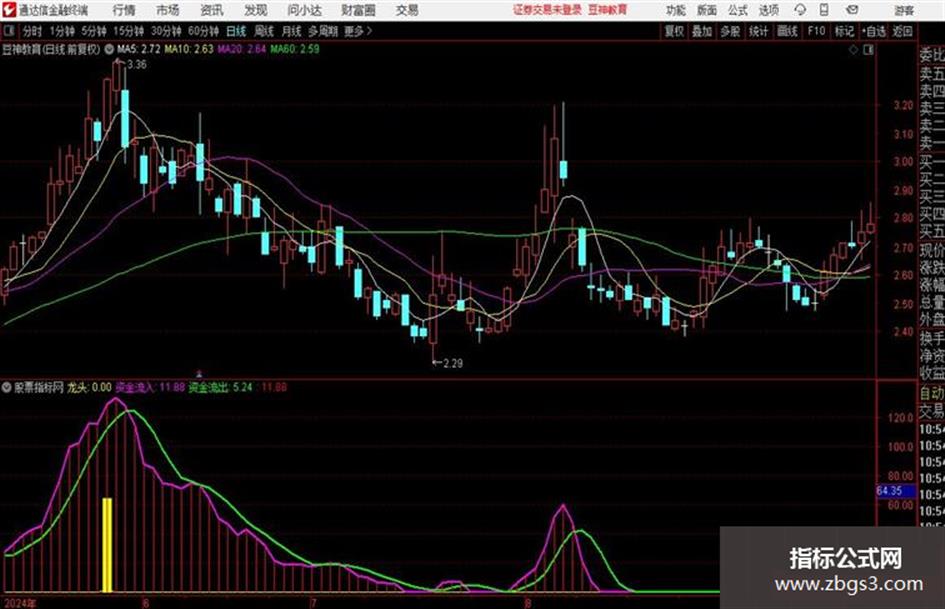This screenshot has height=609, width=945.
Task: Click the 豆神教育 stock name in title bar
Action: 607,10
